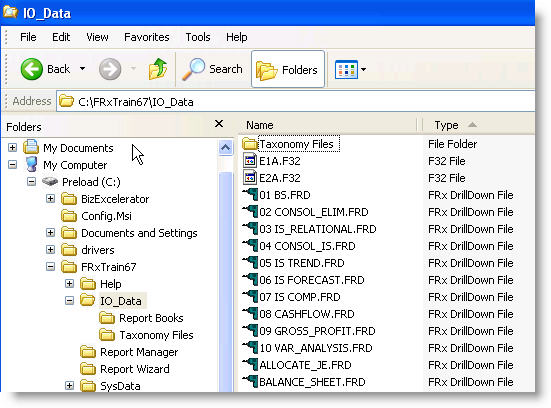Close the Folders pane with X

[x=219, y=124]
